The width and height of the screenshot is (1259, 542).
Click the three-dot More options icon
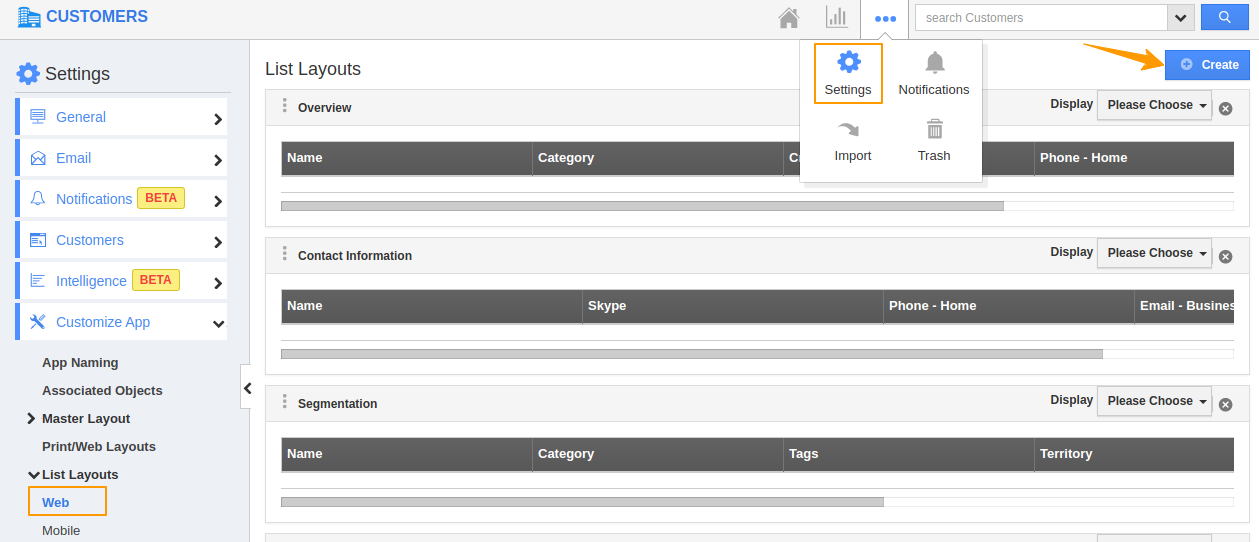click(885, 18)
